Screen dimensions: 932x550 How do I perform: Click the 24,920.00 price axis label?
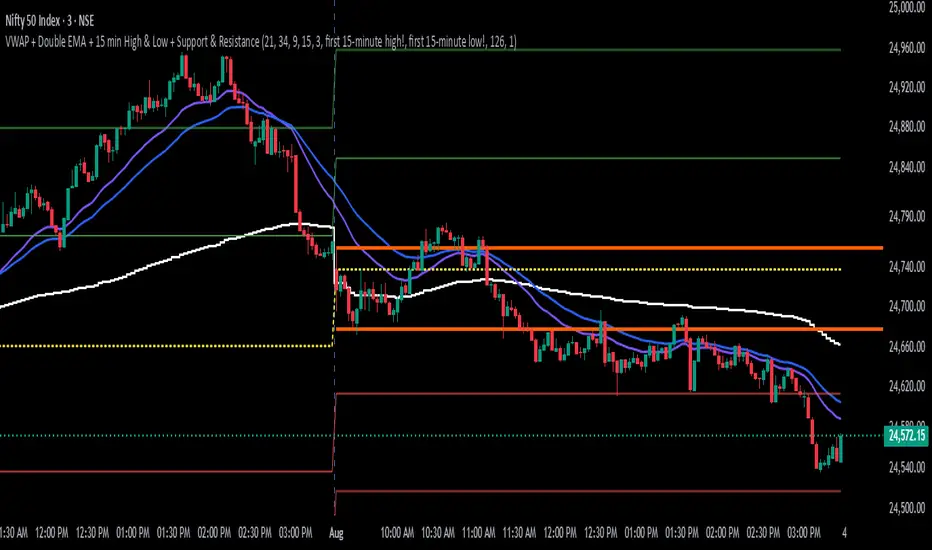(906, 87)
